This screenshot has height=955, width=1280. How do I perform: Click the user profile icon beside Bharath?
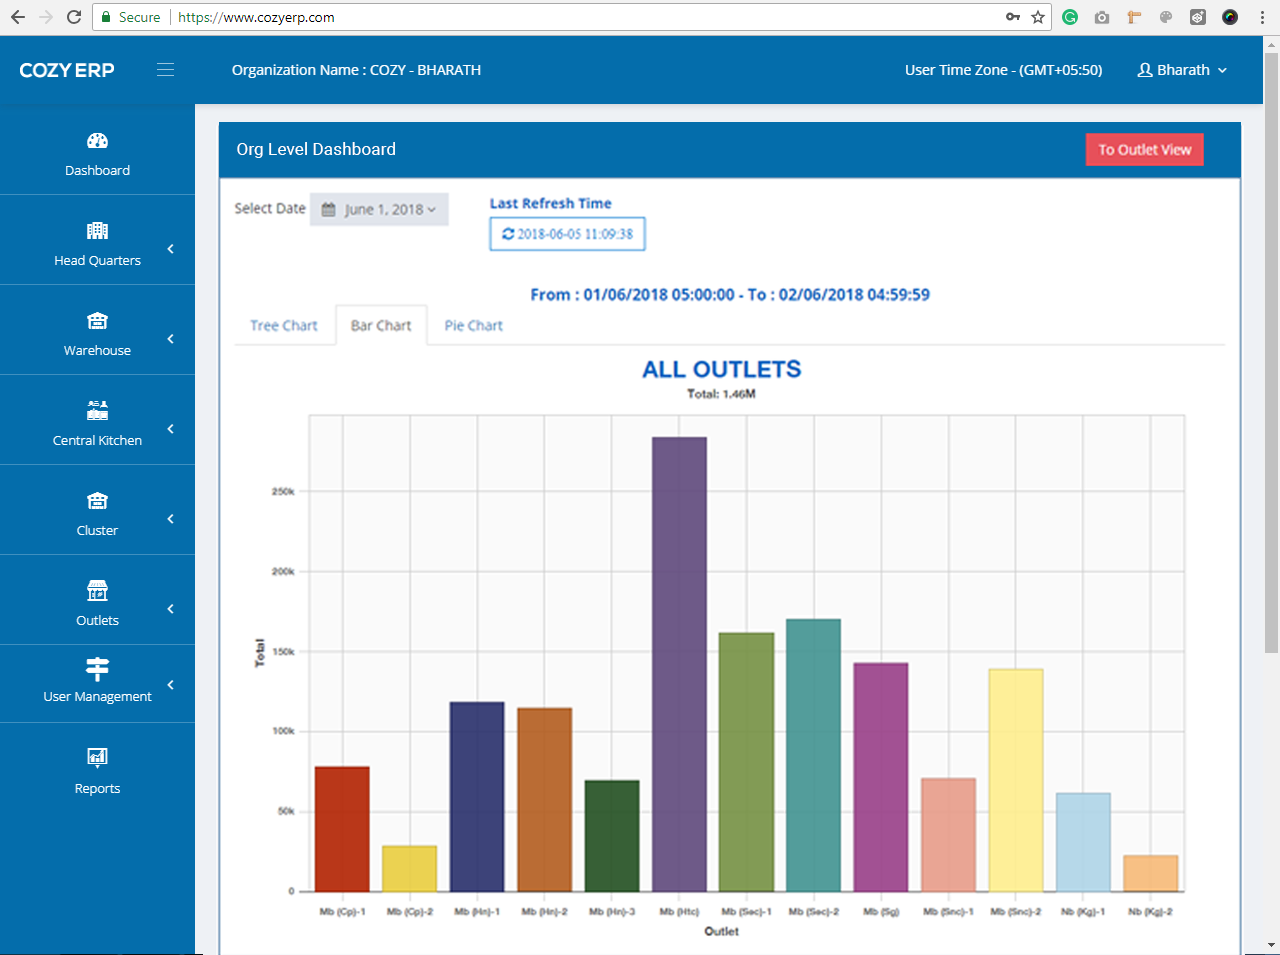pos(1145,70)
